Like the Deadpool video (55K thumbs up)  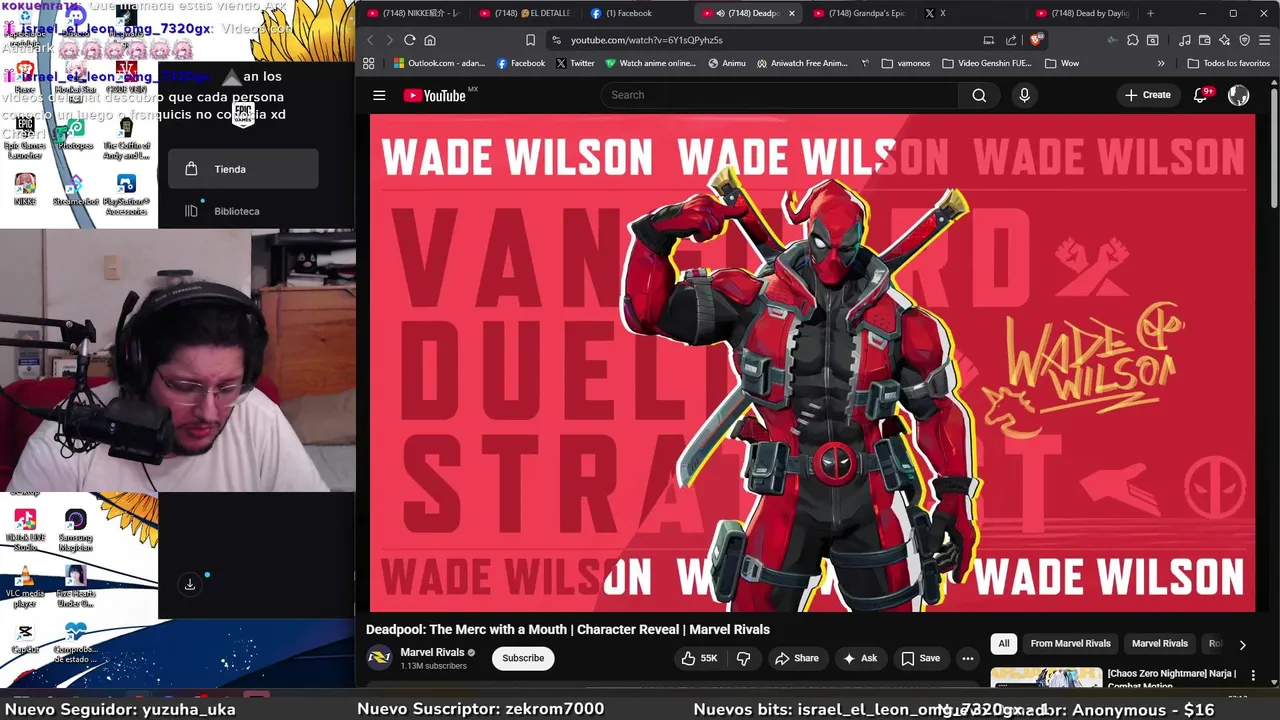click(699, 658)
